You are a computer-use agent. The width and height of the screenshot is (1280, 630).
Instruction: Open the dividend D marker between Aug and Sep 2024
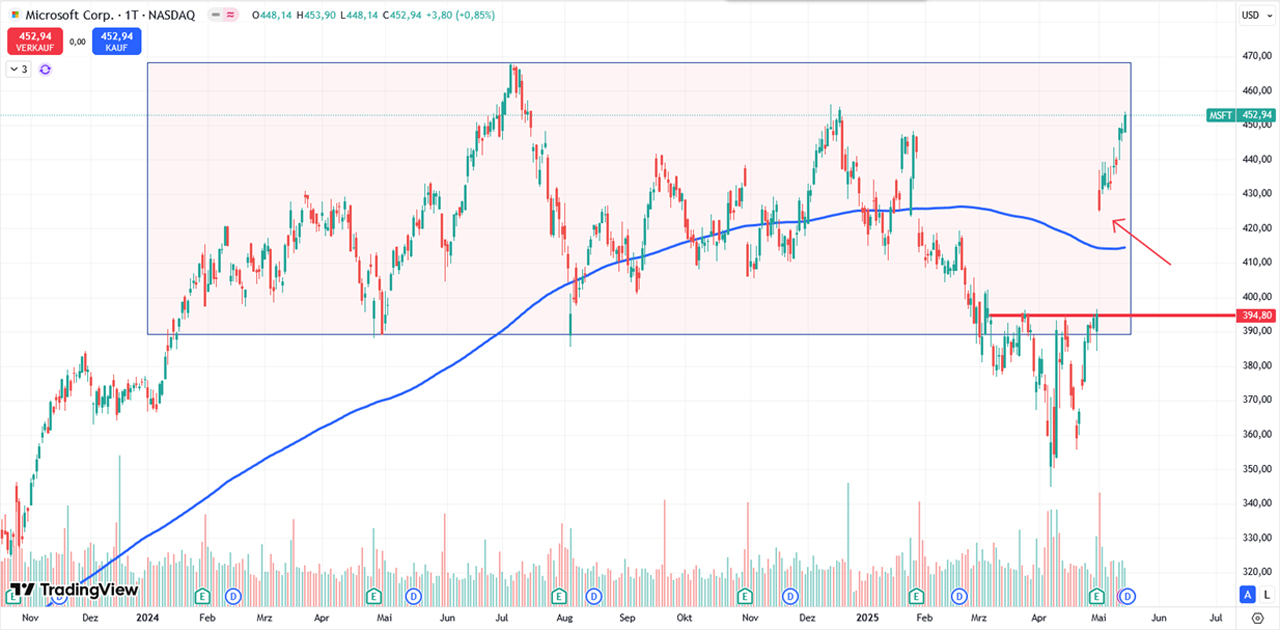(x=593, y=596)
